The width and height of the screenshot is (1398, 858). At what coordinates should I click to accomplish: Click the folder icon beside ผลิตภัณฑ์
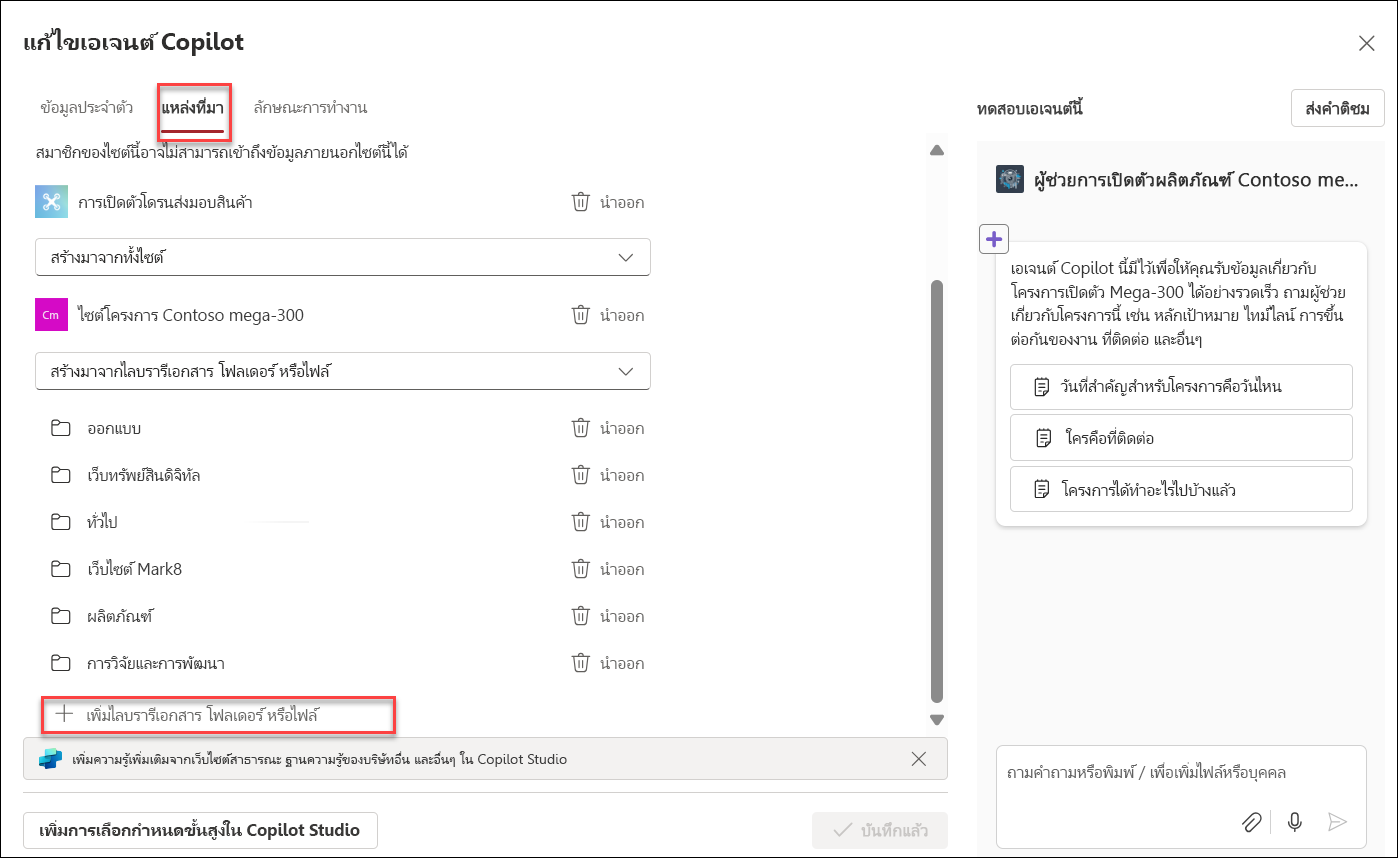61,616
